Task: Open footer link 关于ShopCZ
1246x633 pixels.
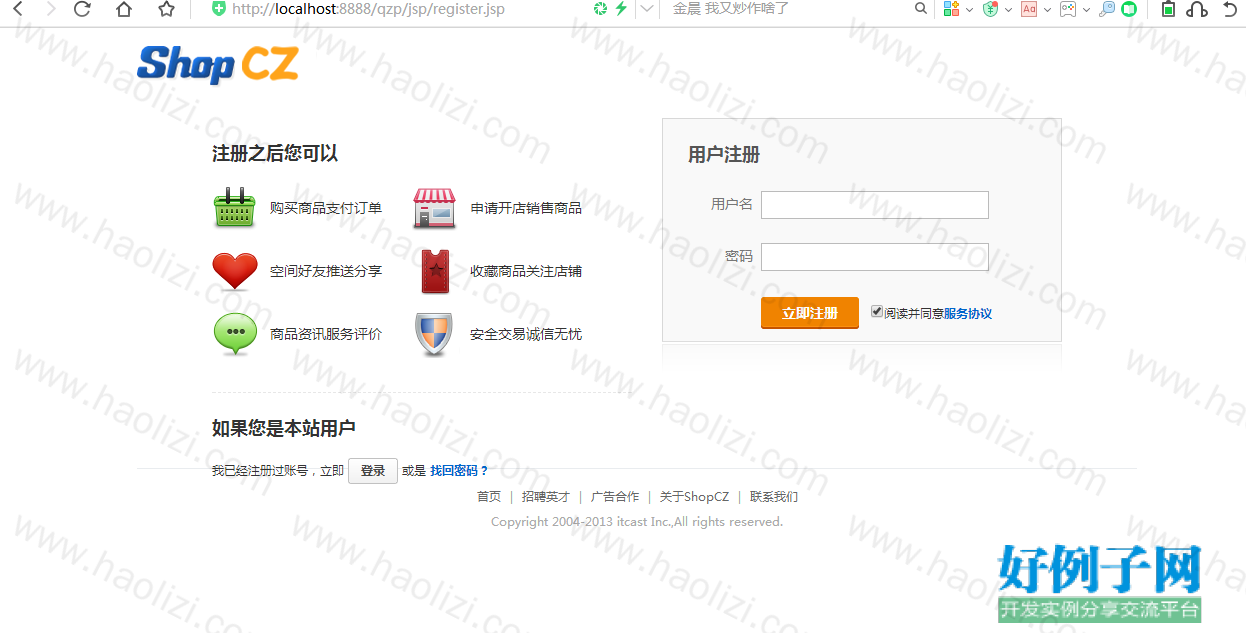Action: pos(694,496)
